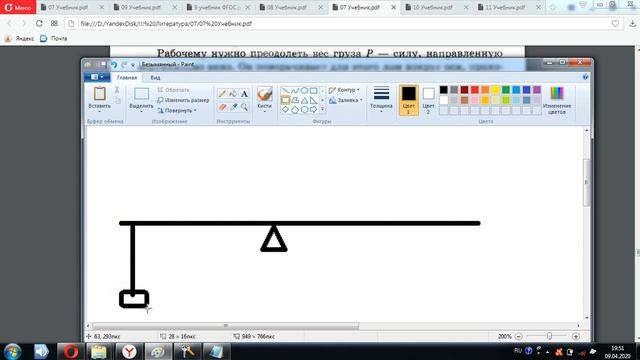Click the zoom out minus button
The width and height of the screenshot is (640, 360).
(x=518, y=336)
